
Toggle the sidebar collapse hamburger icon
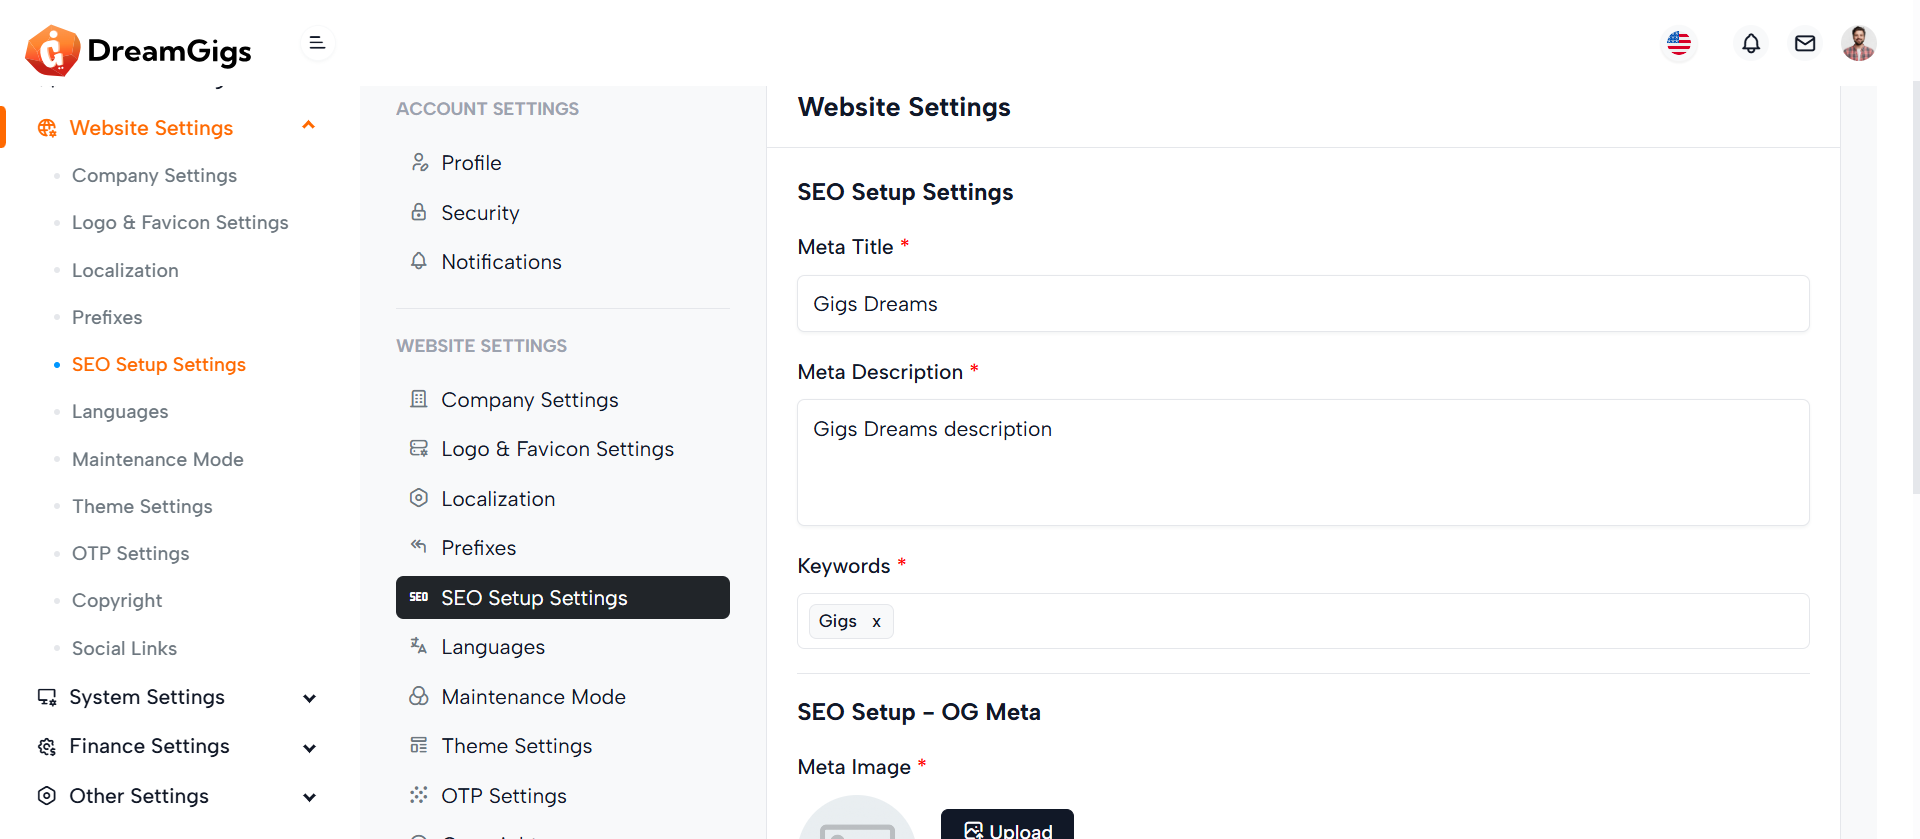[x=317, y=43]
